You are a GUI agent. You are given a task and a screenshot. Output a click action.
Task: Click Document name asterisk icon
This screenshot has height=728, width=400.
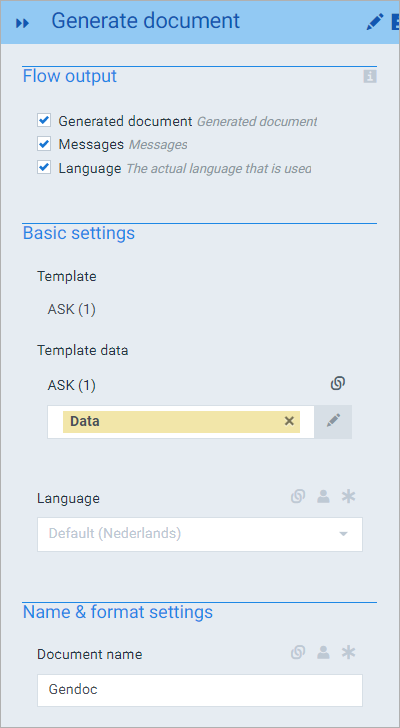point(348,653)
